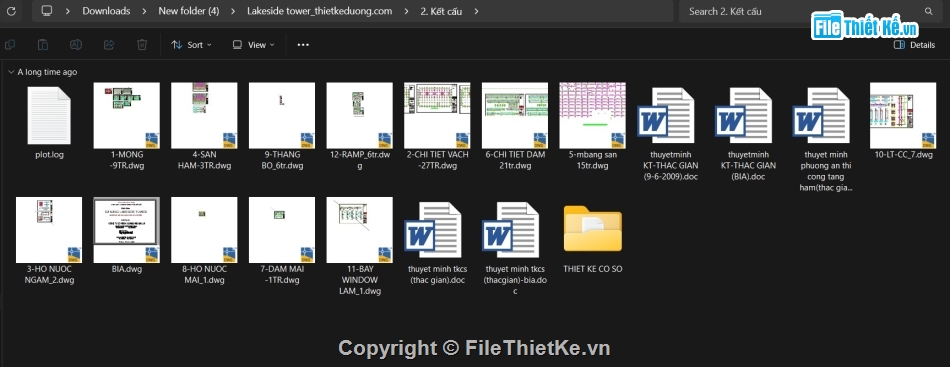Select thuyet minh phuong an thi cong Word icon
Screen dimensions: 950x367
coord(821,115)
